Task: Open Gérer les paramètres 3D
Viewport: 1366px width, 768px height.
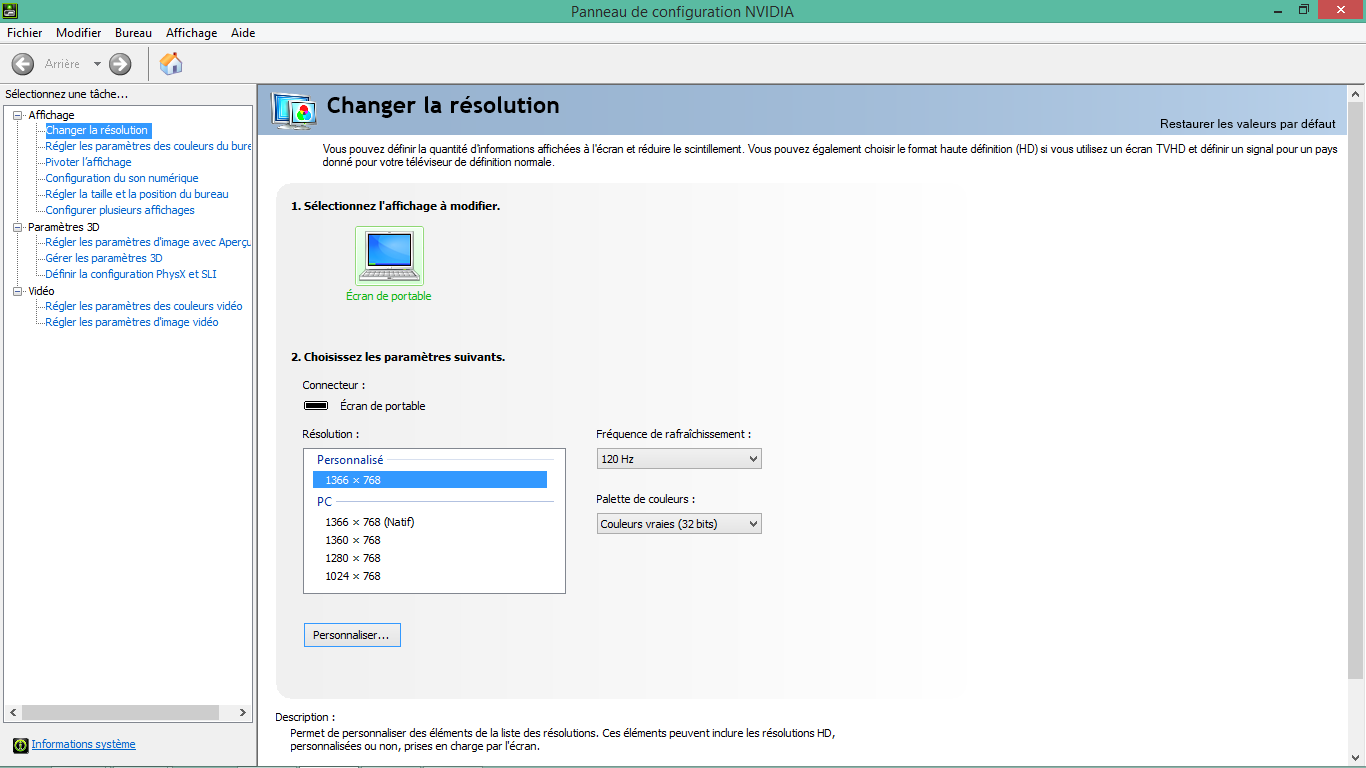Action: tap(104, 258)
